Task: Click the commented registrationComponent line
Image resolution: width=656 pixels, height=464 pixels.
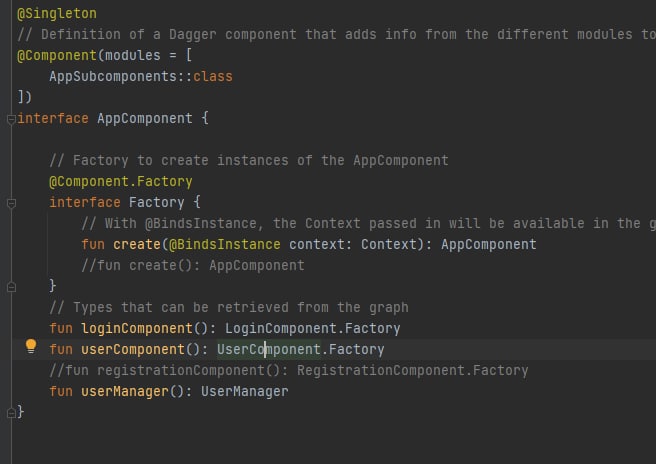Action: tap(288, 370)
